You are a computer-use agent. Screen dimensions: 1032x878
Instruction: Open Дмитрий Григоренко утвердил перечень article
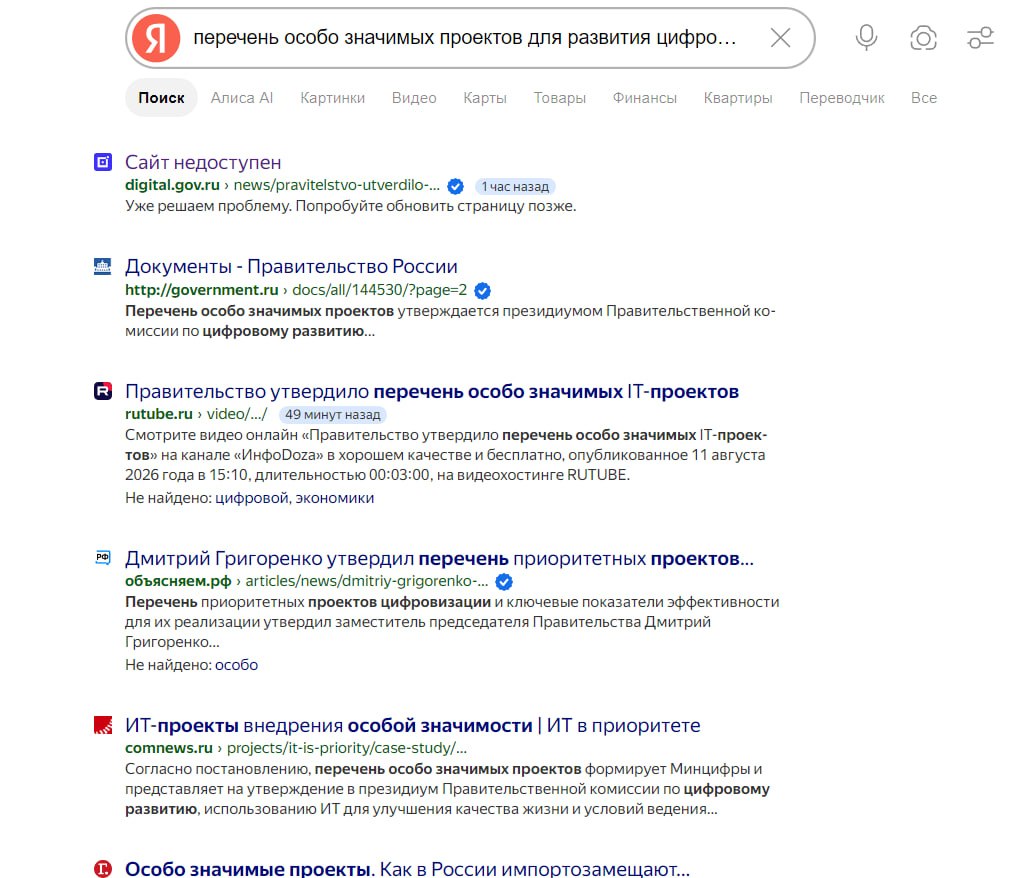click(439, 559)
